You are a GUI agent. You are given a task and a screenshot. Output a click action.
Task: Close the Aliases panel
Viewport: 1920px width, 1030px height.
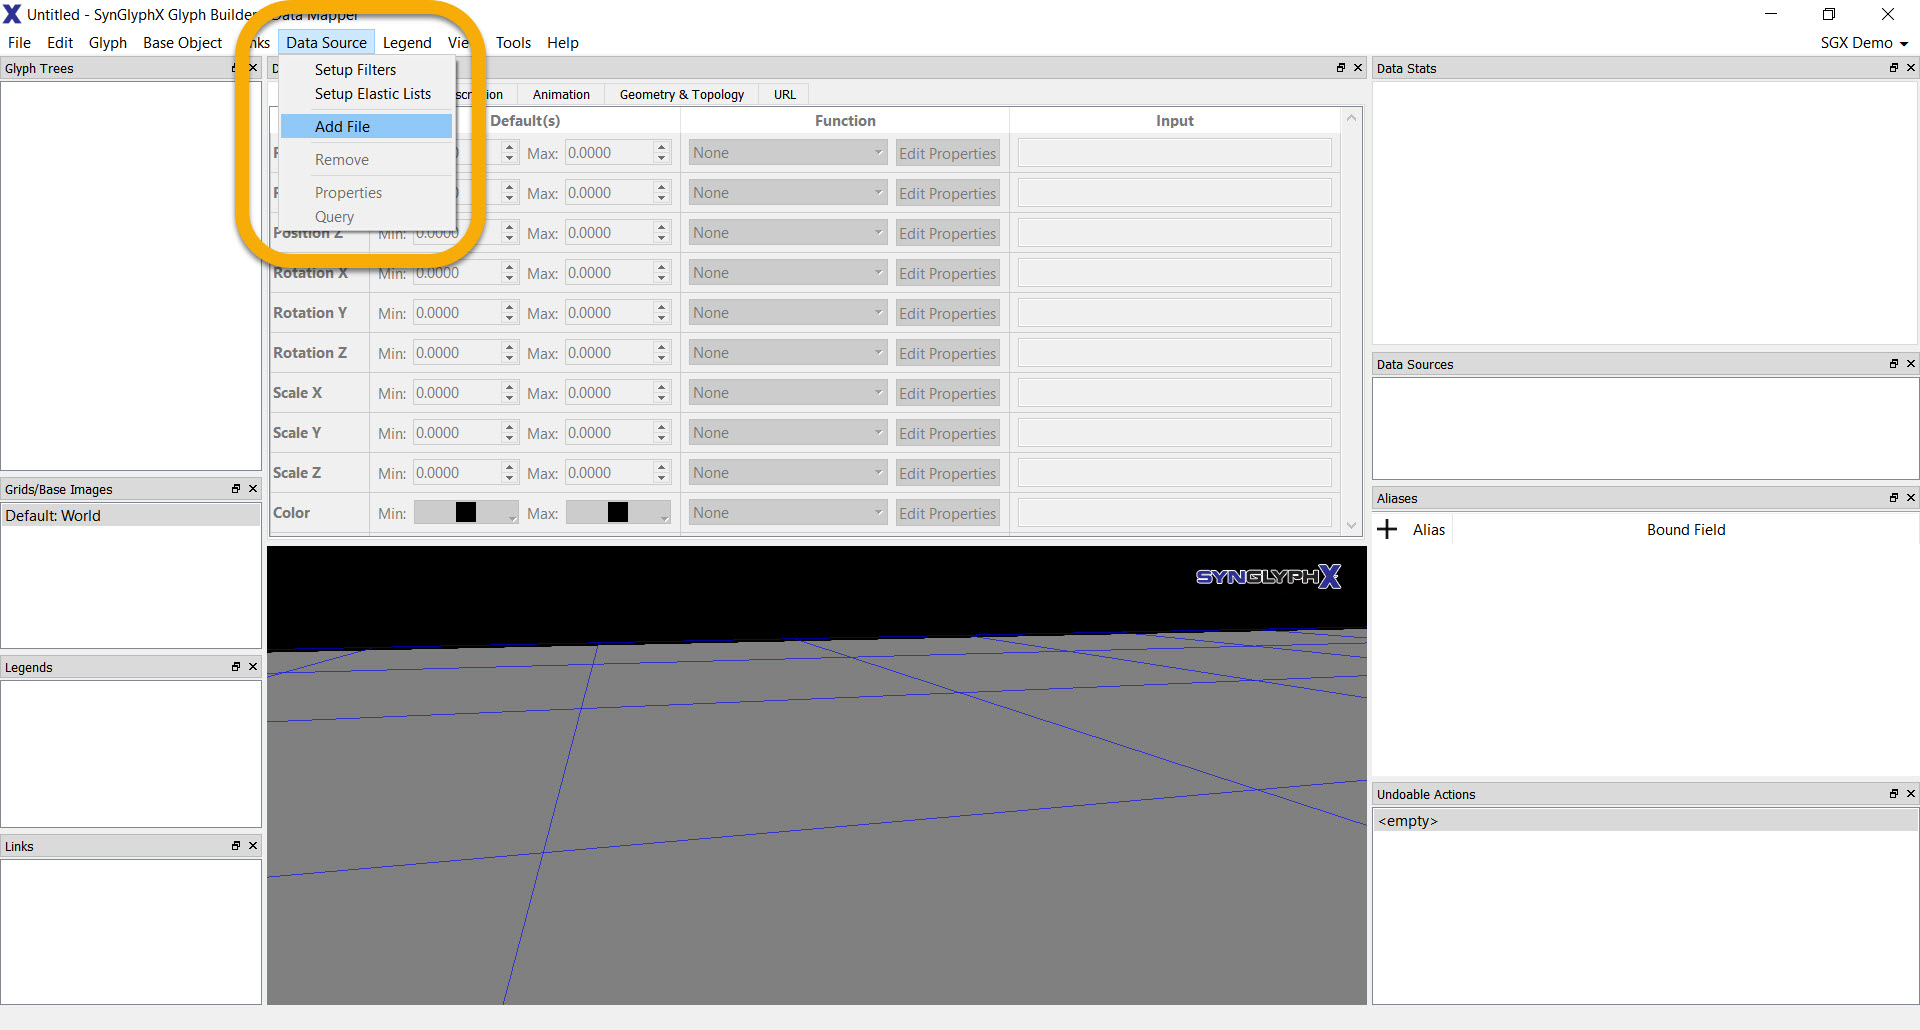point(1911,498)
